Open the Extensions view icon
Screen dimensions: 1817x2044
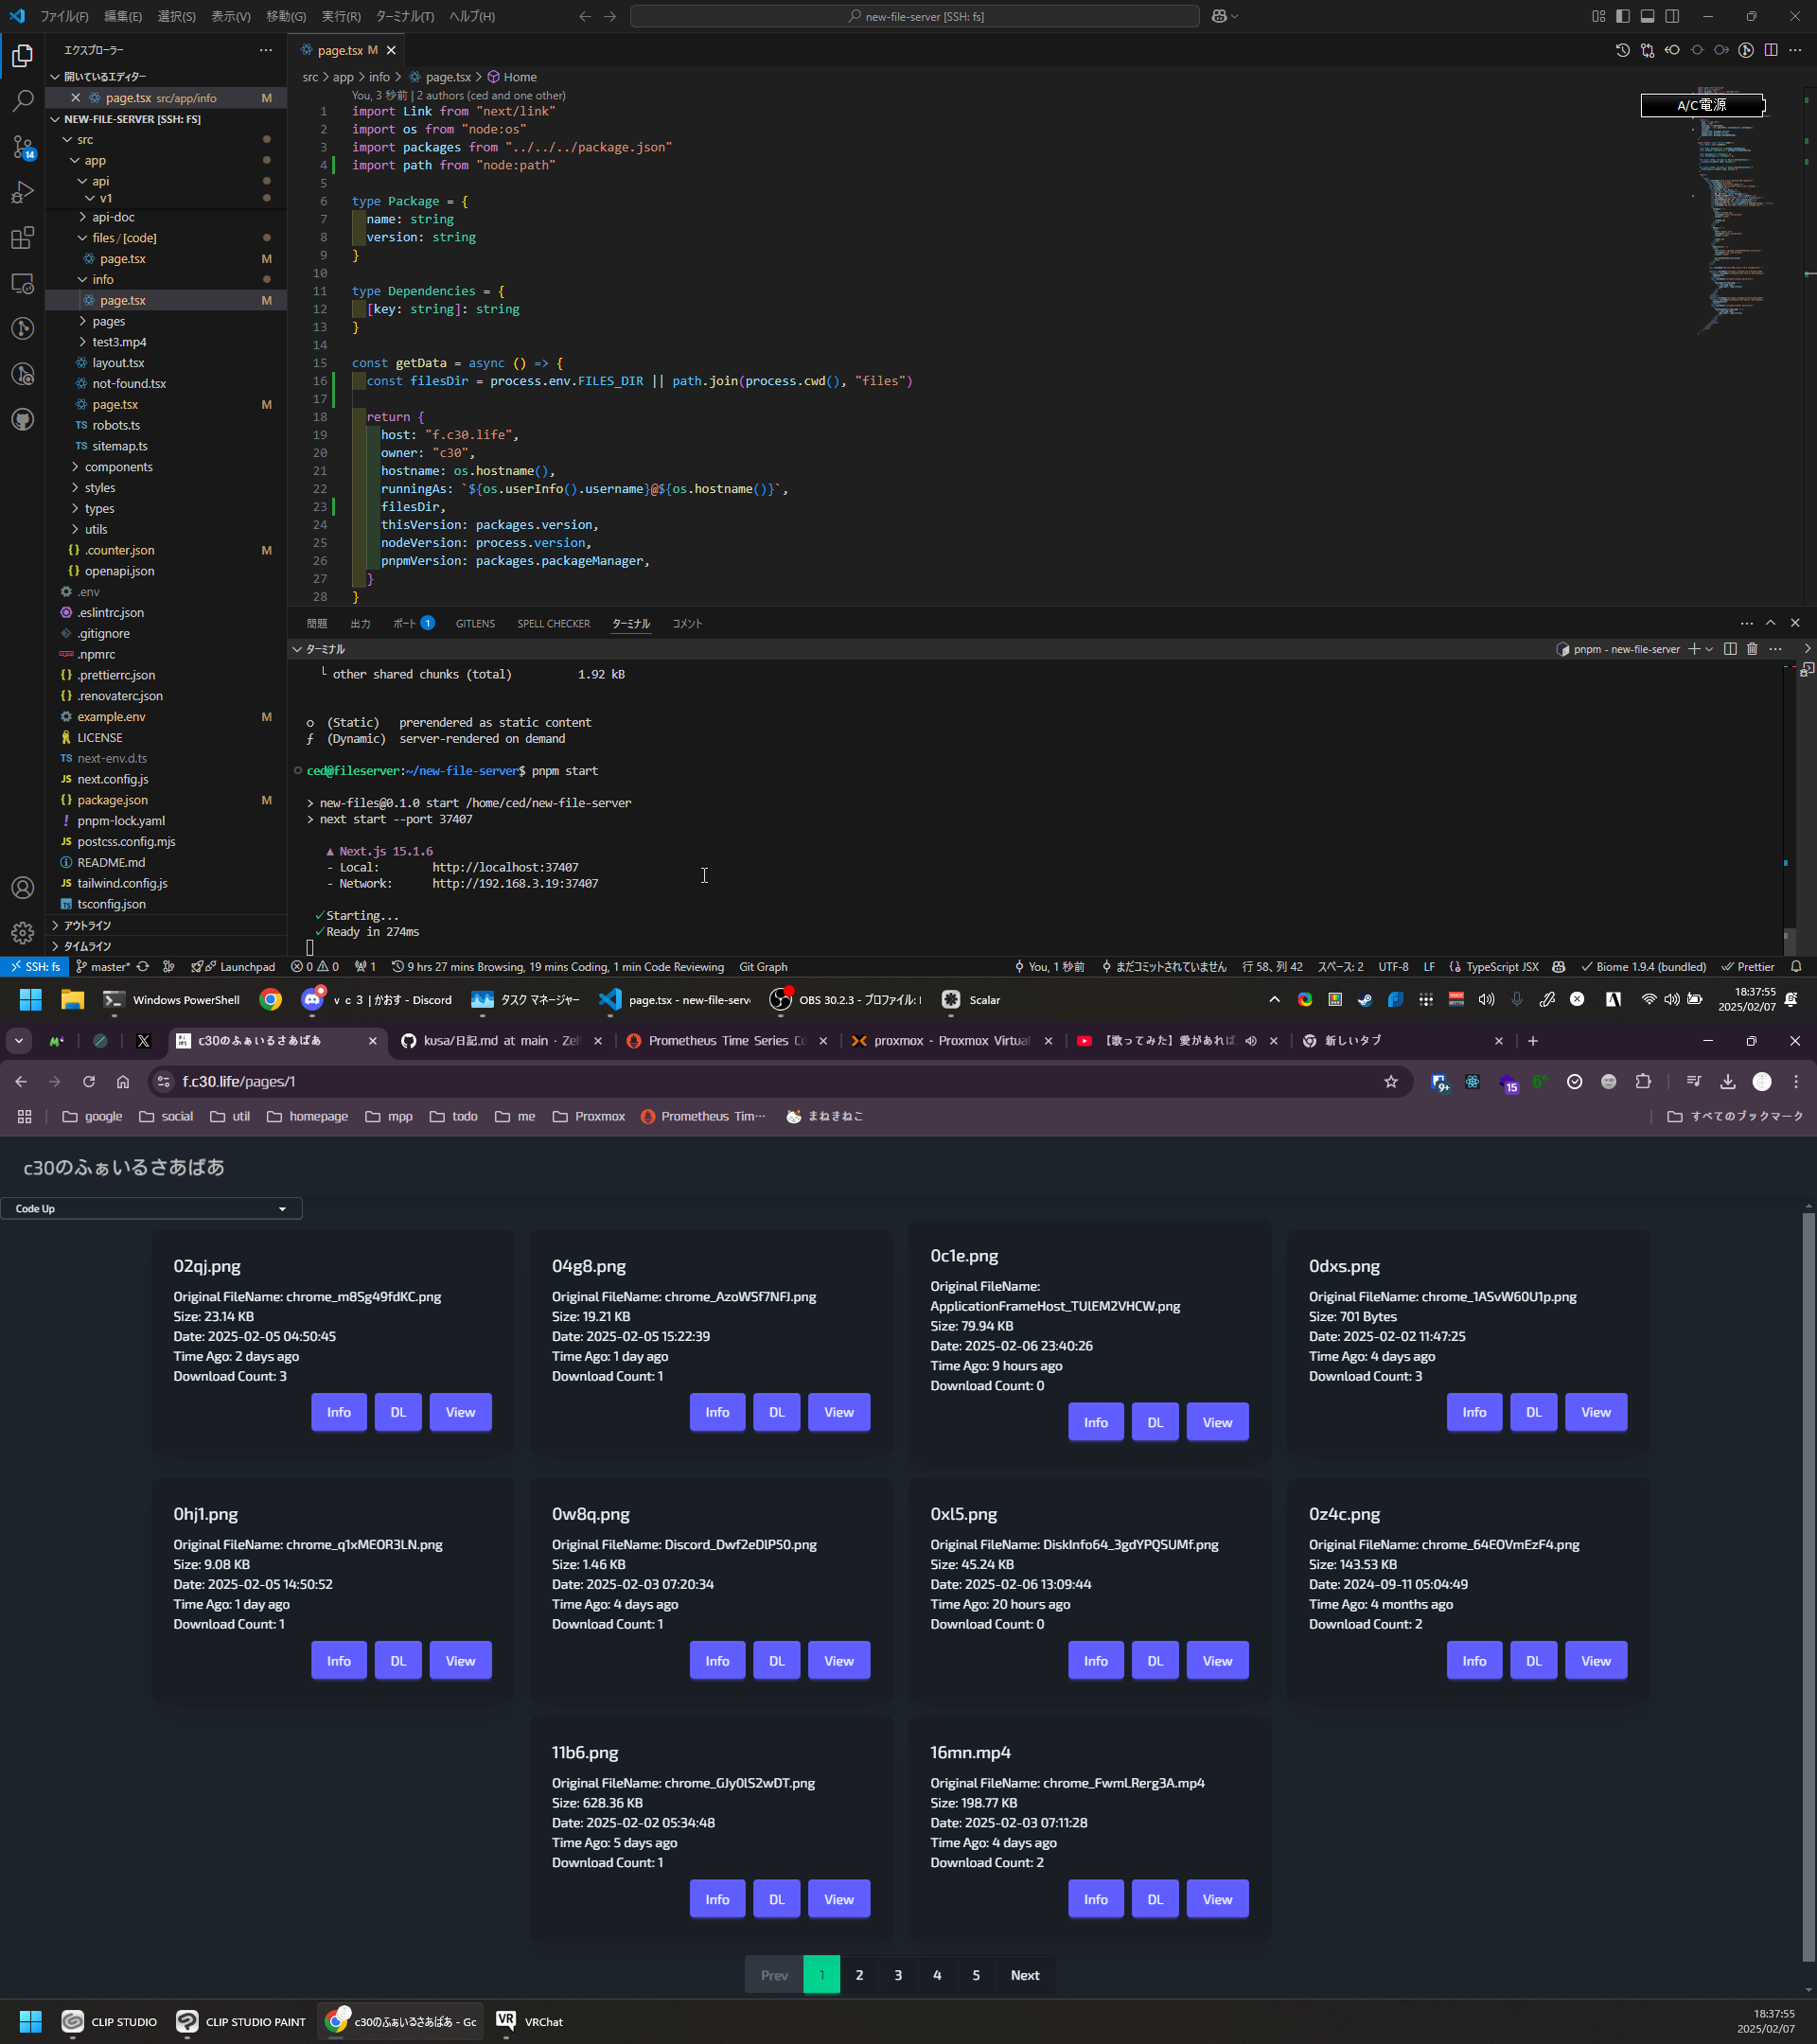tap(22, 238)
